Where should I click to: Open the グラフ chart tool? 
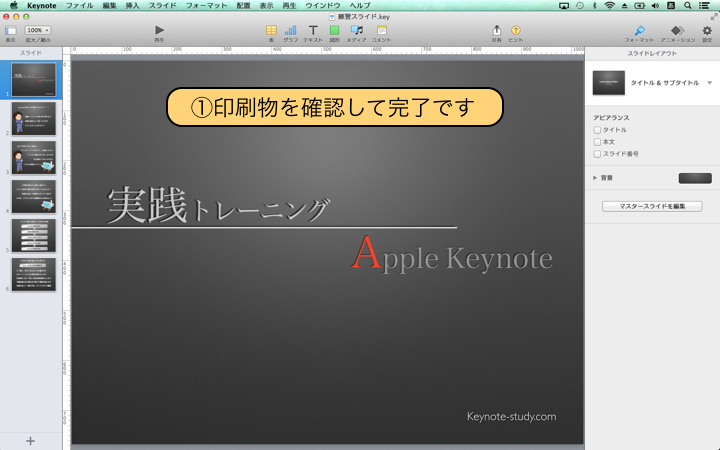click(x=290, y=30)
